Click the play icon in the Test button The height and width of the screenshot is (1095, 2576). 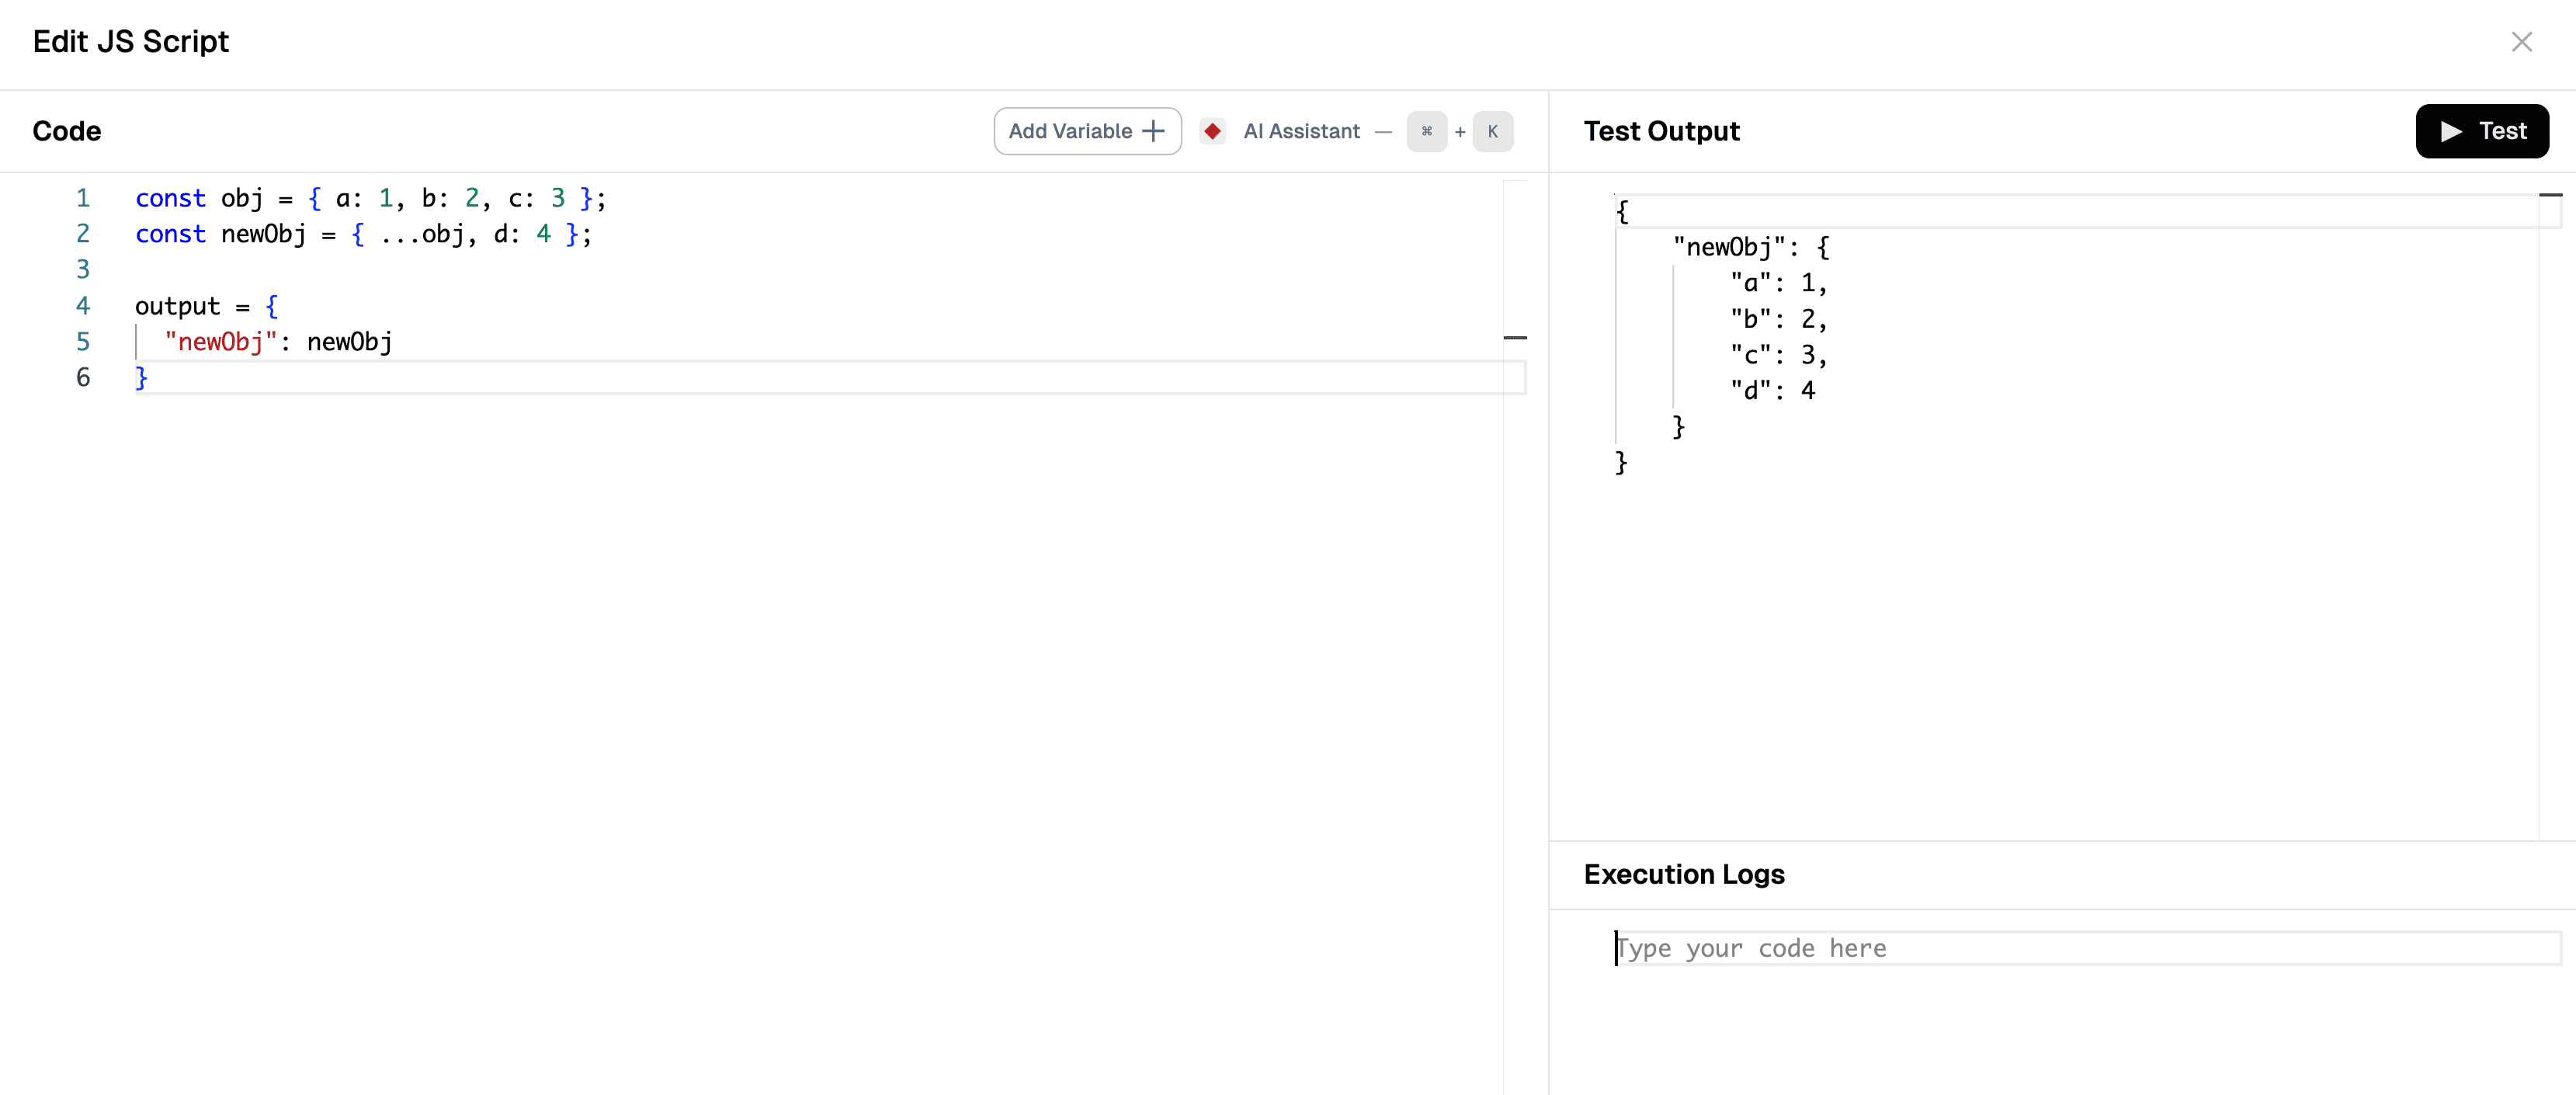coord(2450,131)
